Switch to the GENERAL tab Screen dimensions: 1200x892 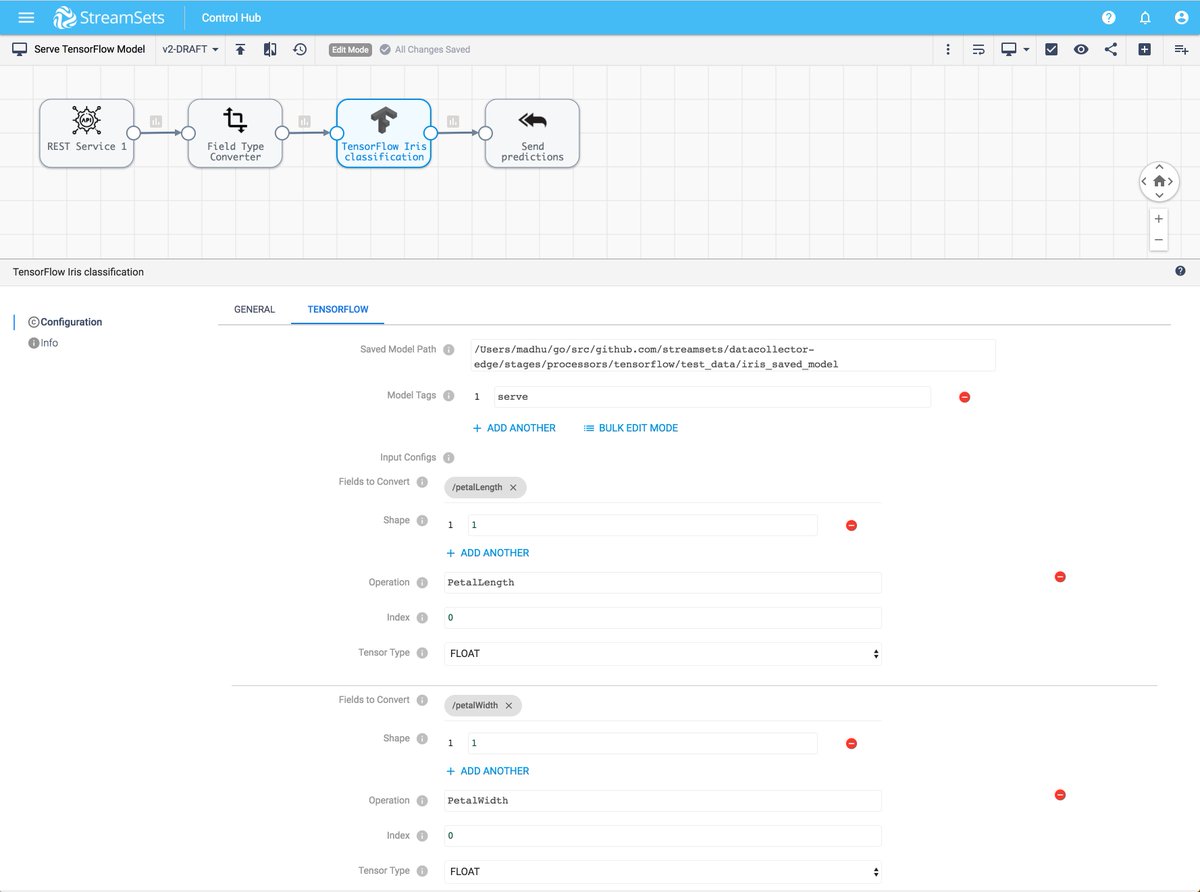(254, 310)
